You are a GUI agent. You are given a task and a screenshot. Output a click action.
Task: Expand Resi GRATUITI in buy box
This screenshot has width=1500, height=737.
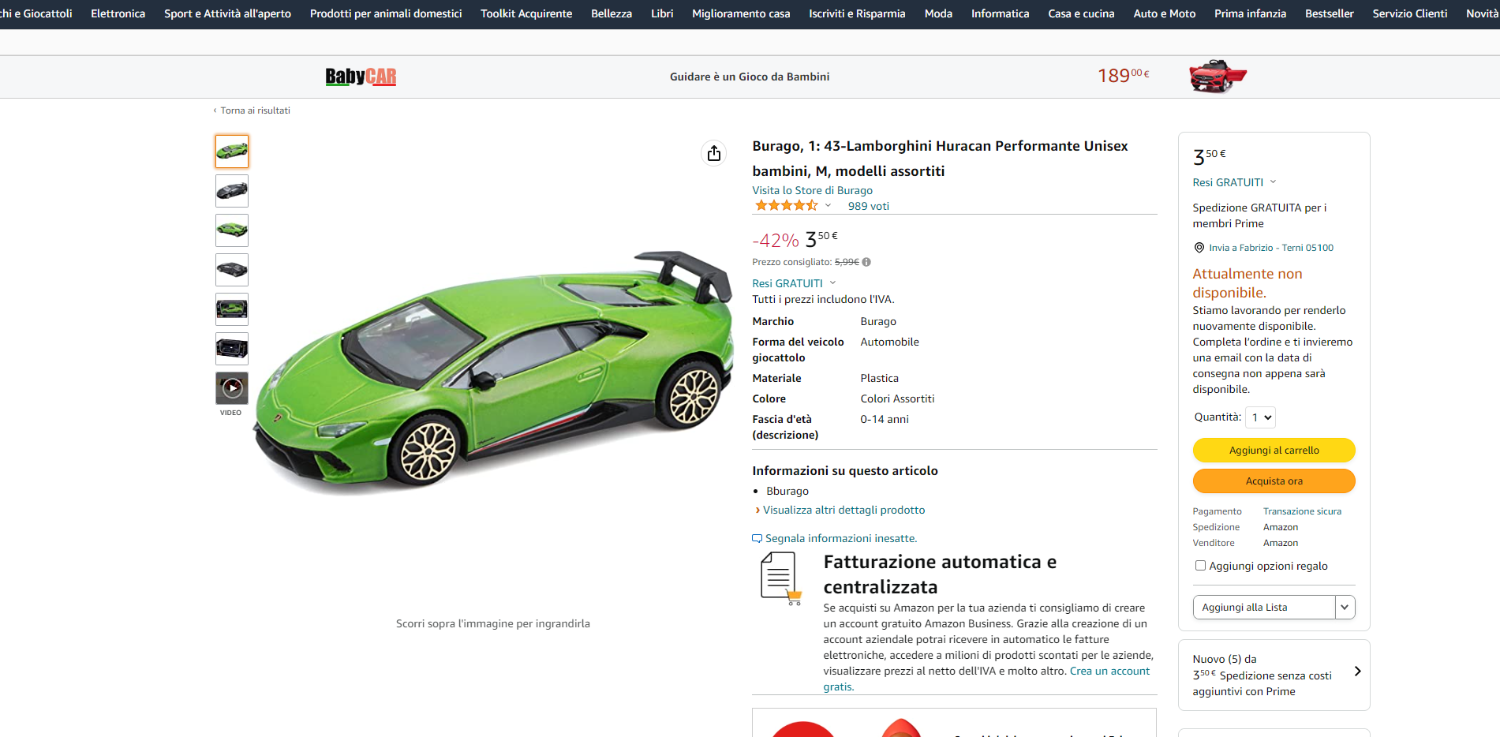click(1234, 182)
